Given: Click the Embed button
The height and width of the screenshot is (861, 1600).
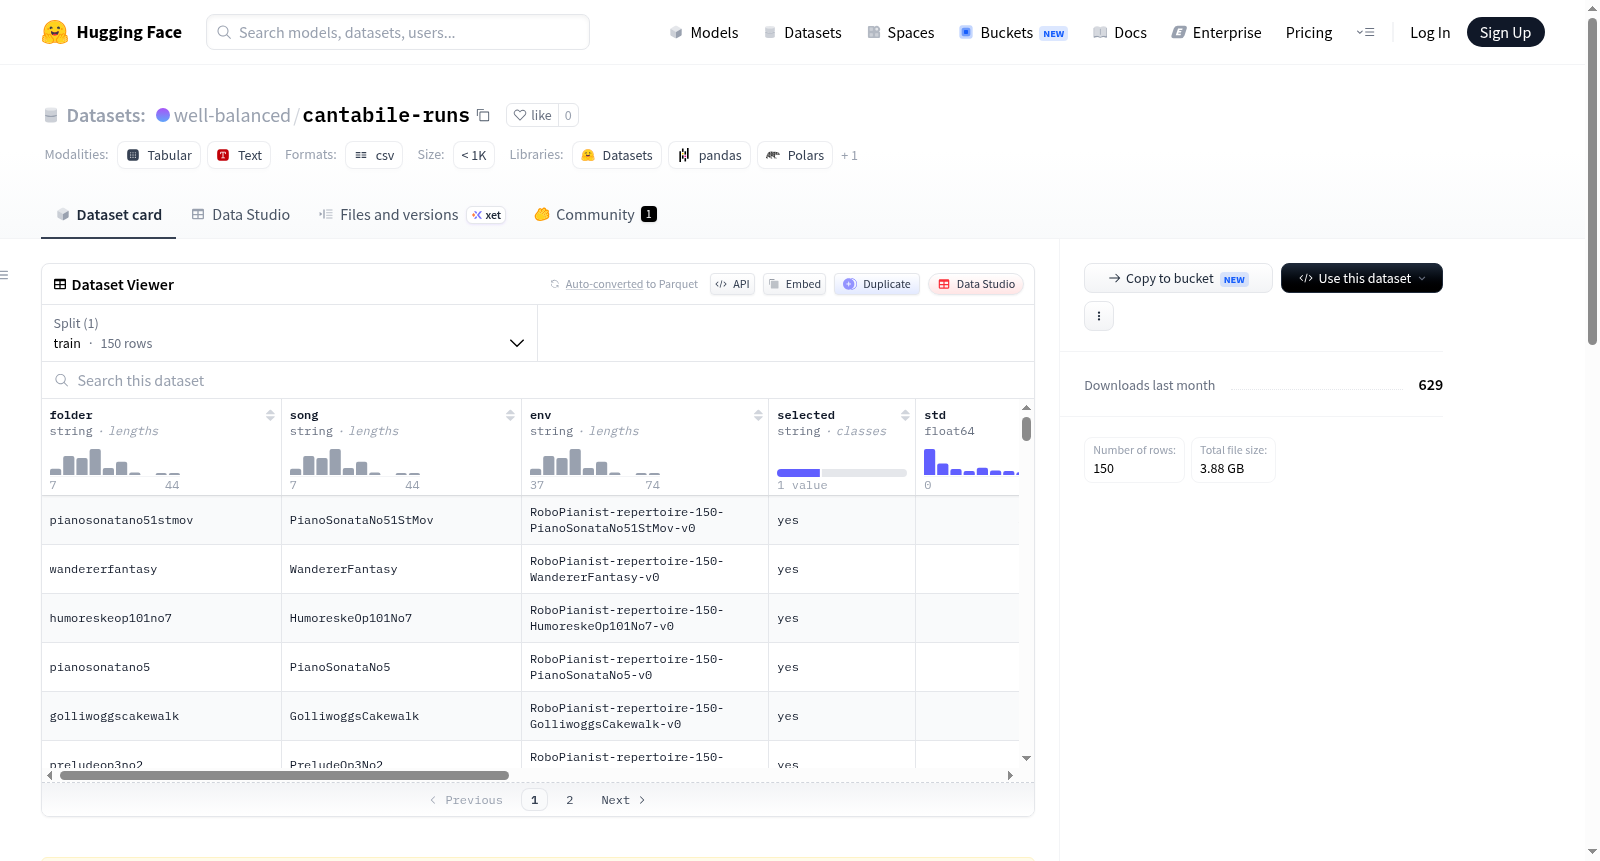Looking at the screenshot, I should coord(794,284).
